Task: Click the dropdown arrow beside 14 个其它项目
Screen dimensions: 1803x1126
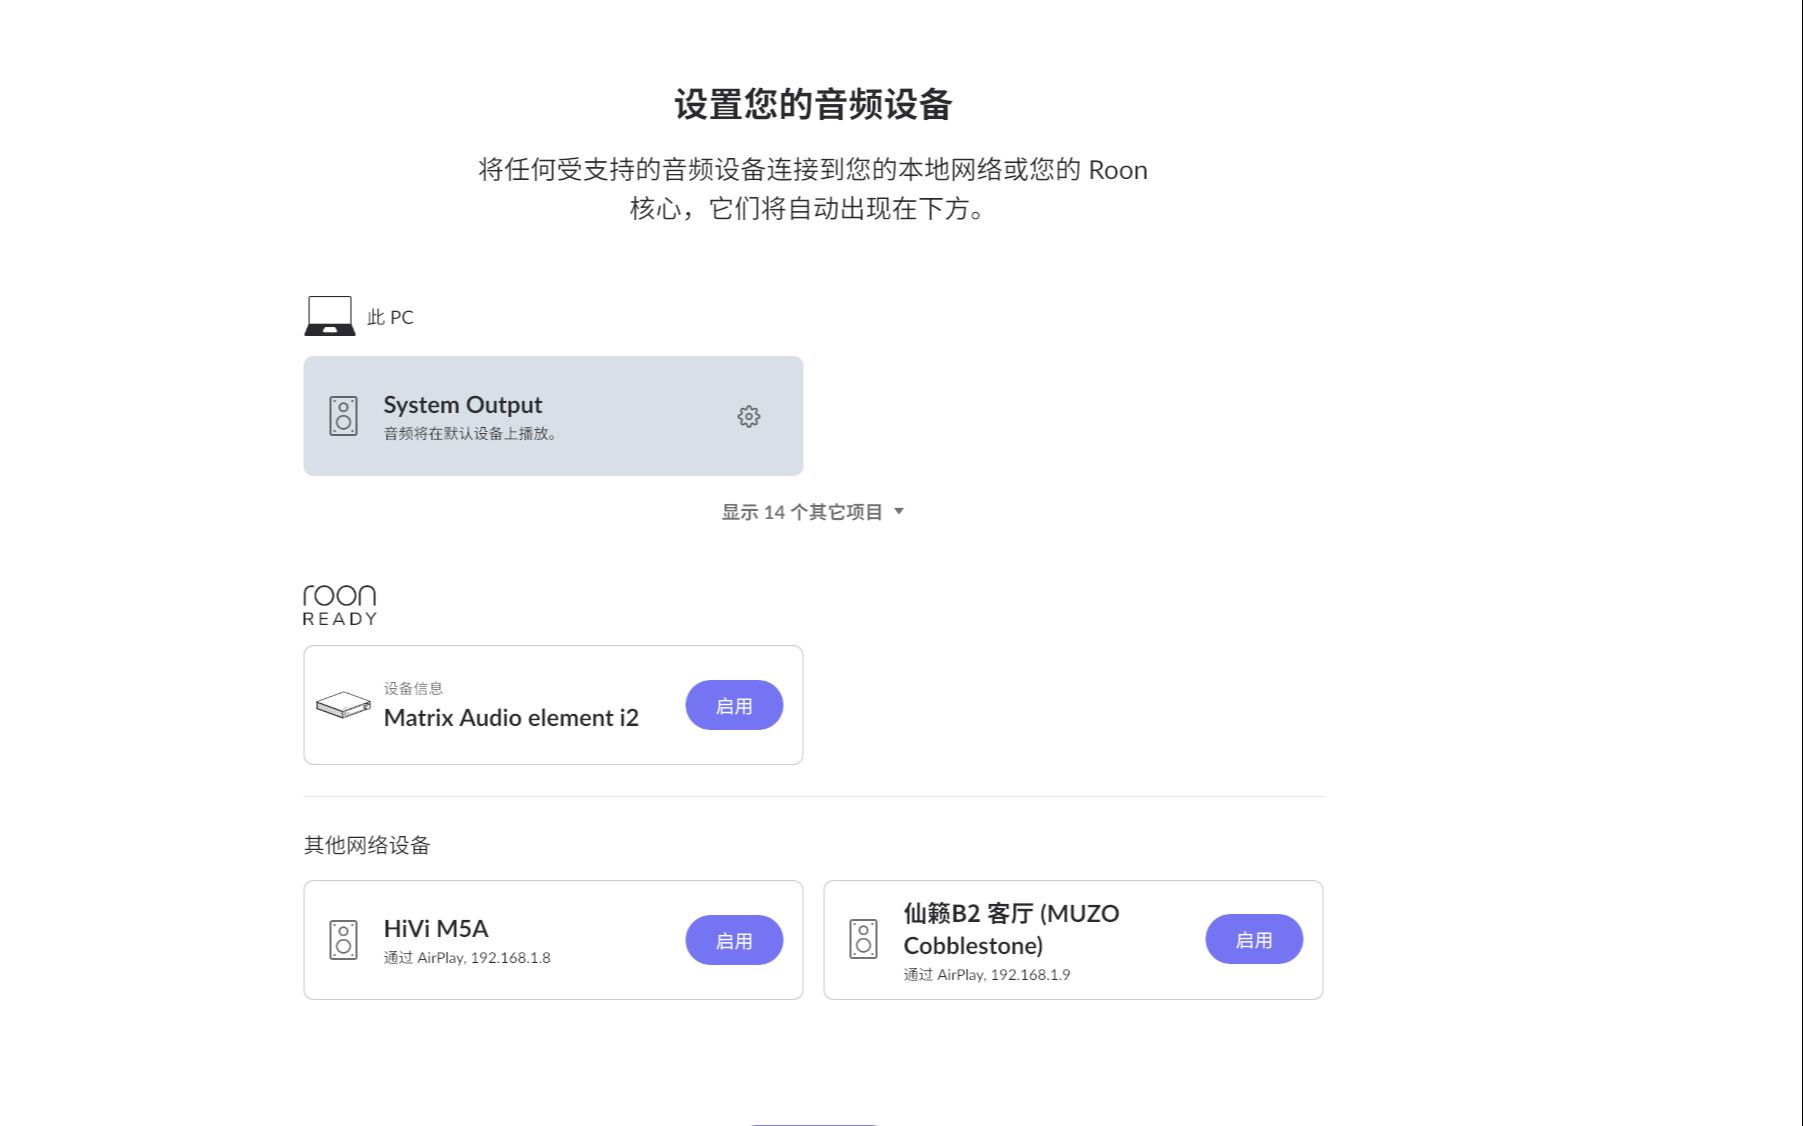Action: tap(898, 511)
